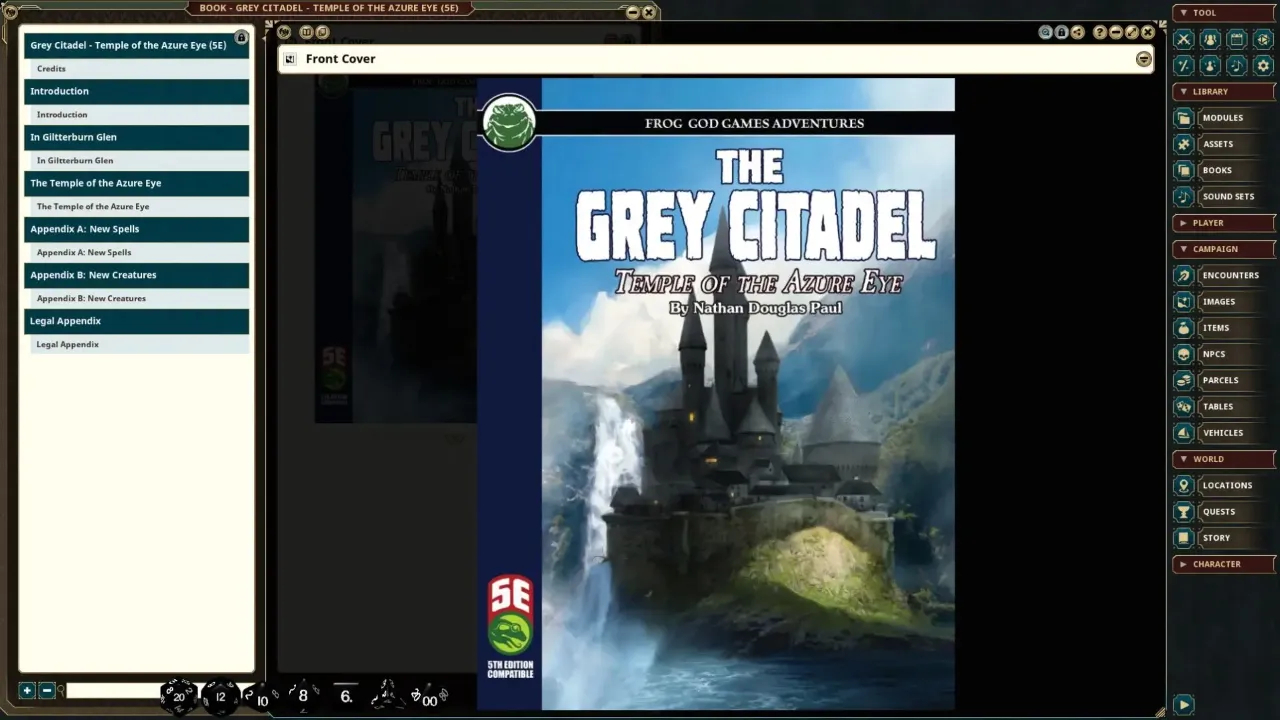Open the music note tool in Tool section
The image size is (1280, 720).
1237,65
